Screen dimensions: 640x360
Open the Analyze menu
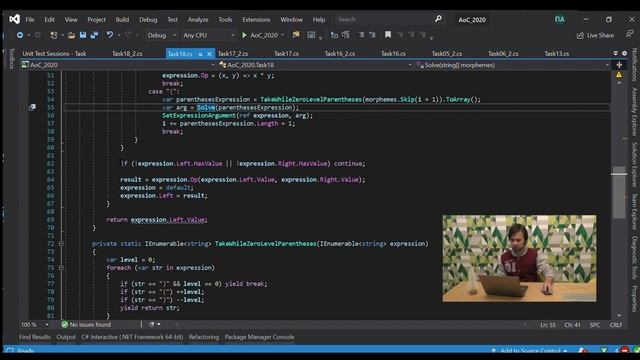[x=198, y=20]
